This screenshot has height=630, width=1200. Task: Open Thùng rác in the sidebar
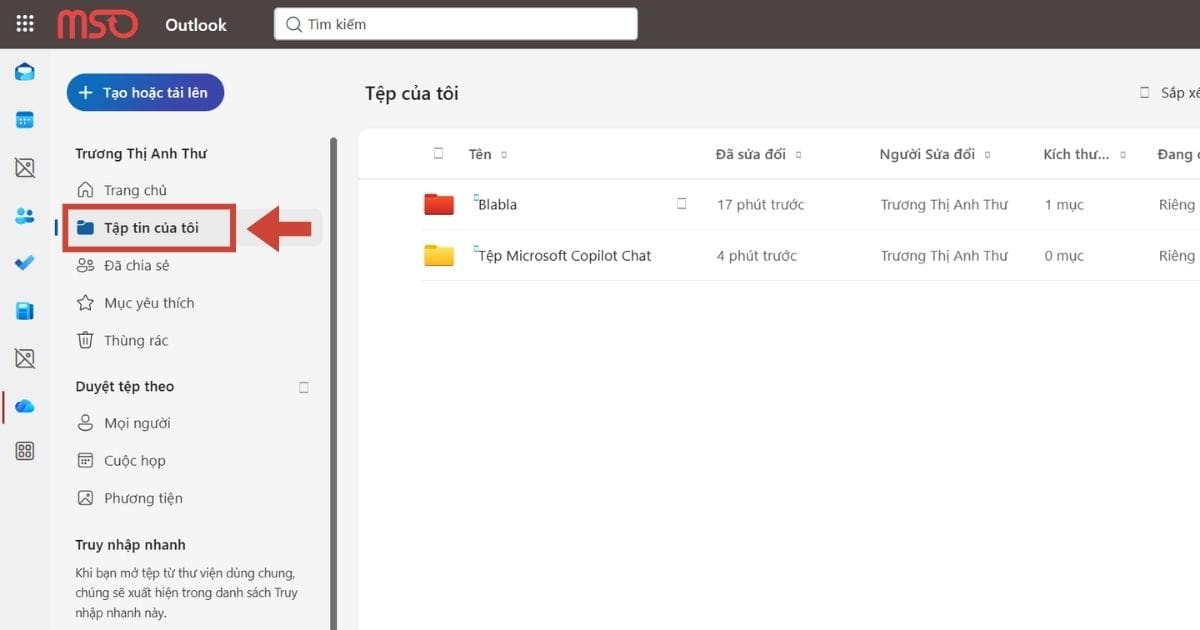(136, 340)
